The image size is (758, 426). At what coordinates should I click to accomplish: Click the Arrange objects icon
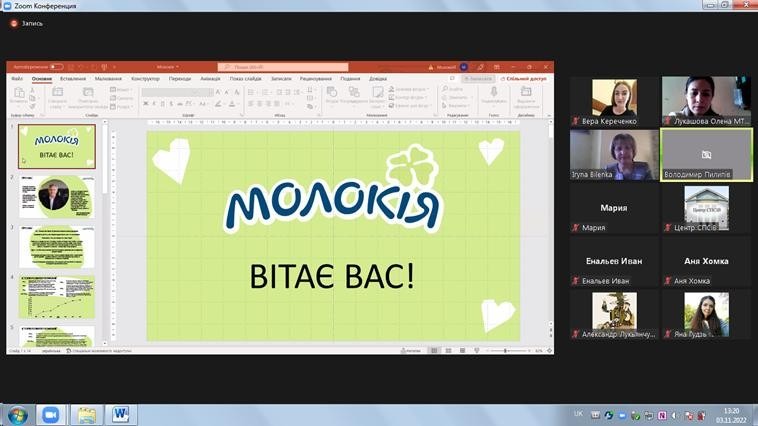pos(354,92)
